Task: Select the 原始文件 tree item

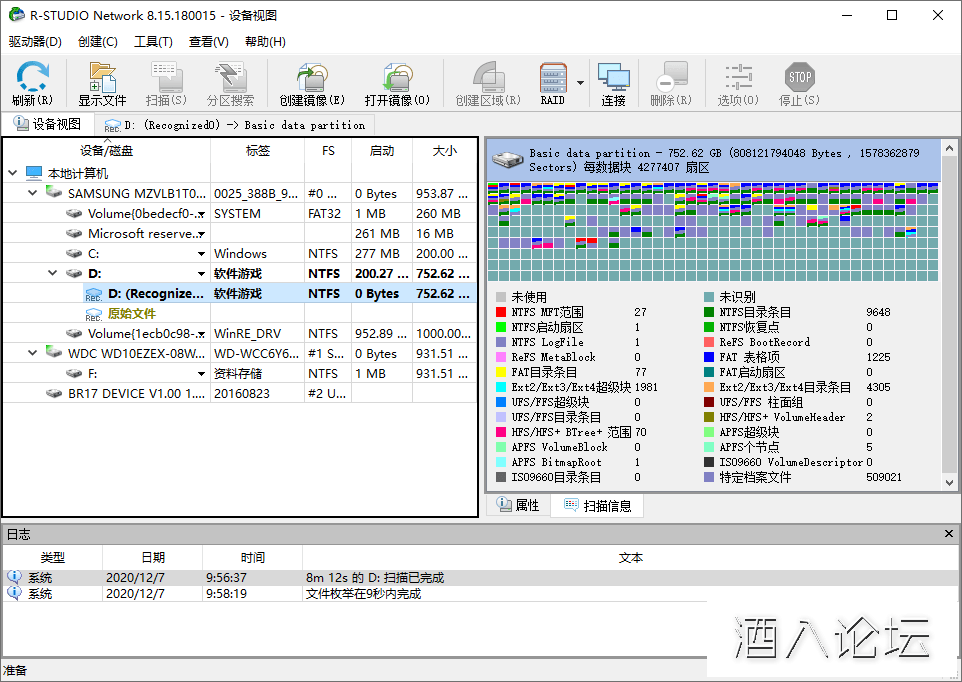Action: [x=132, y=313]
